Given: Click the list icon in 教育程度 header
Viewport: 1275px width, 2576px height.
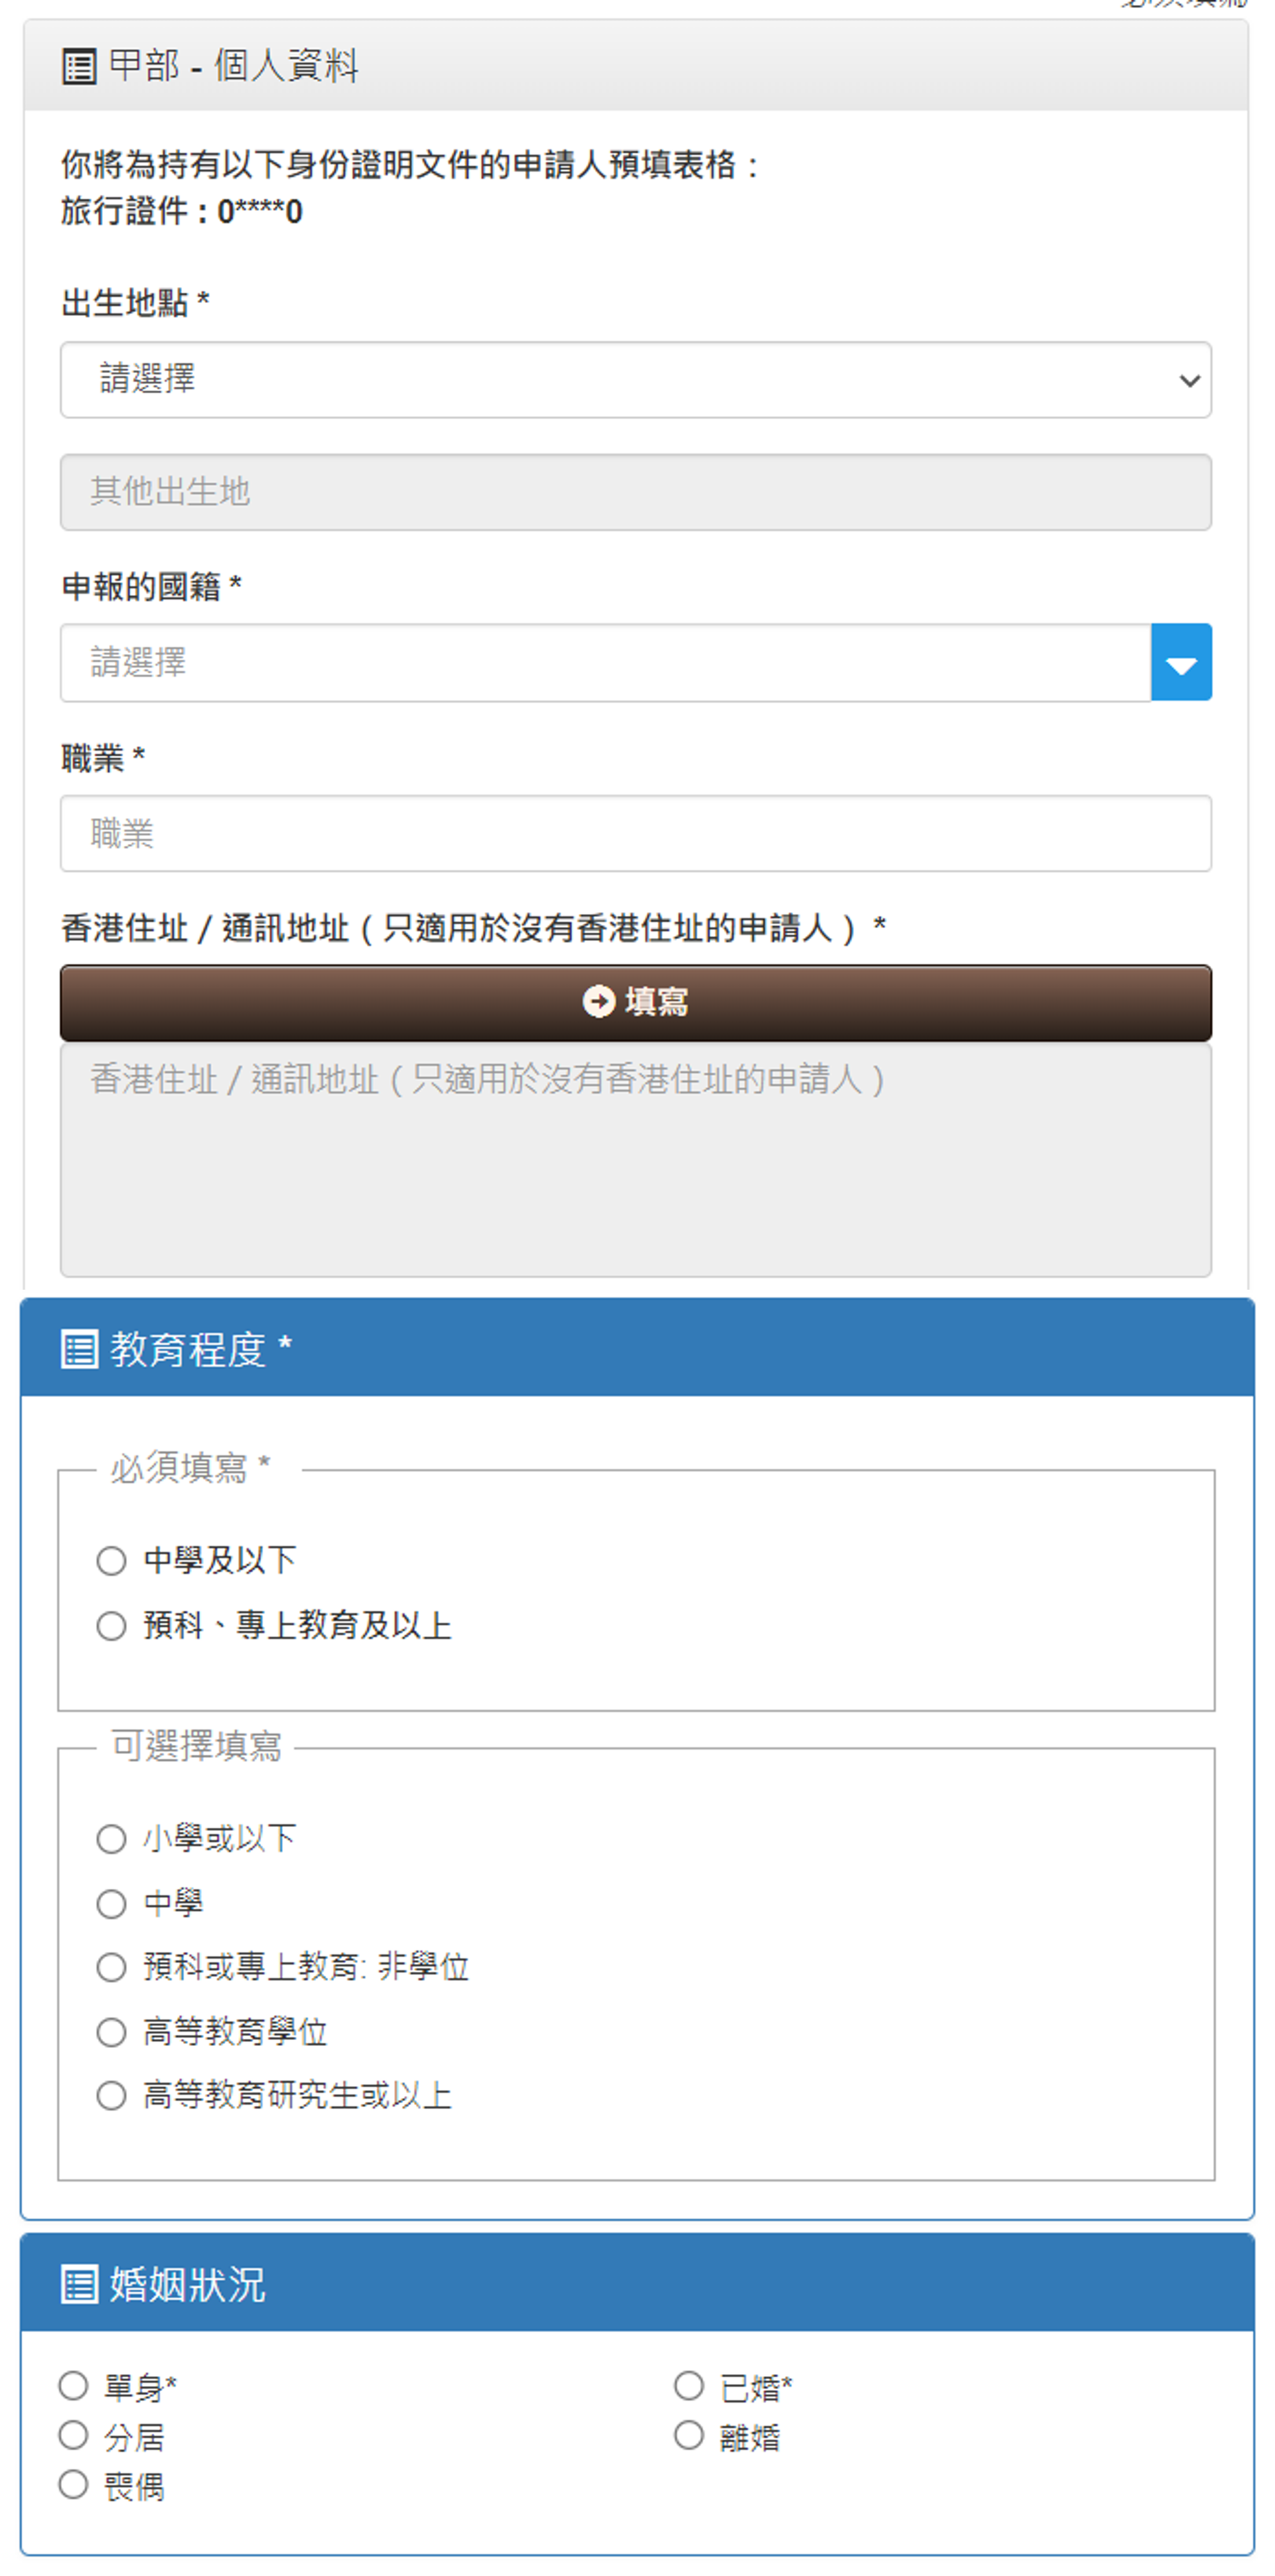Looking at the screenshot, I should click(x=79, y=1349).
